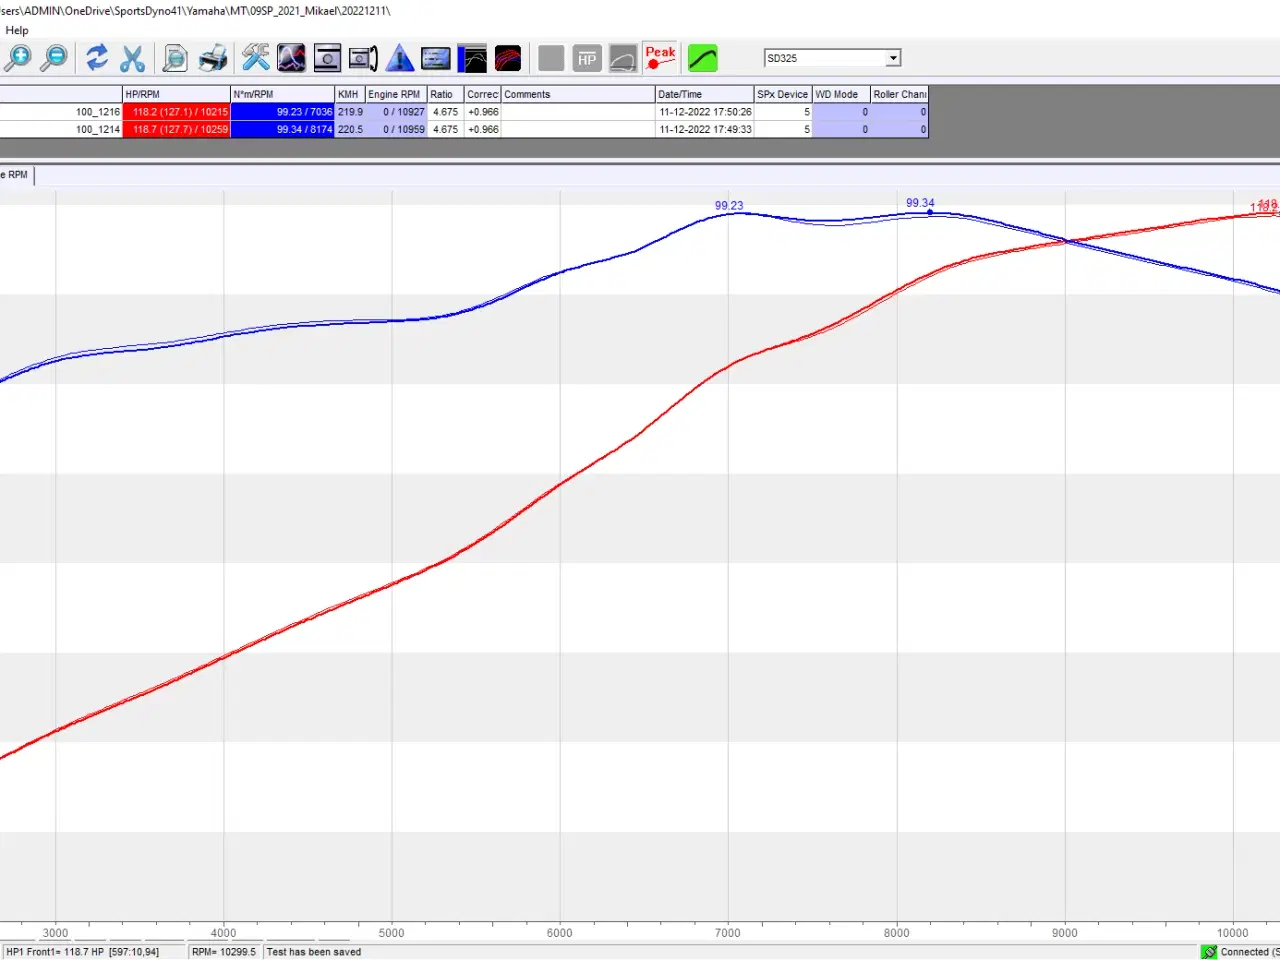Image resolution: width=1280 pixels, height=960 pixels.
Task: Click the 220.5 KMH cell
Action: point(350,129)
